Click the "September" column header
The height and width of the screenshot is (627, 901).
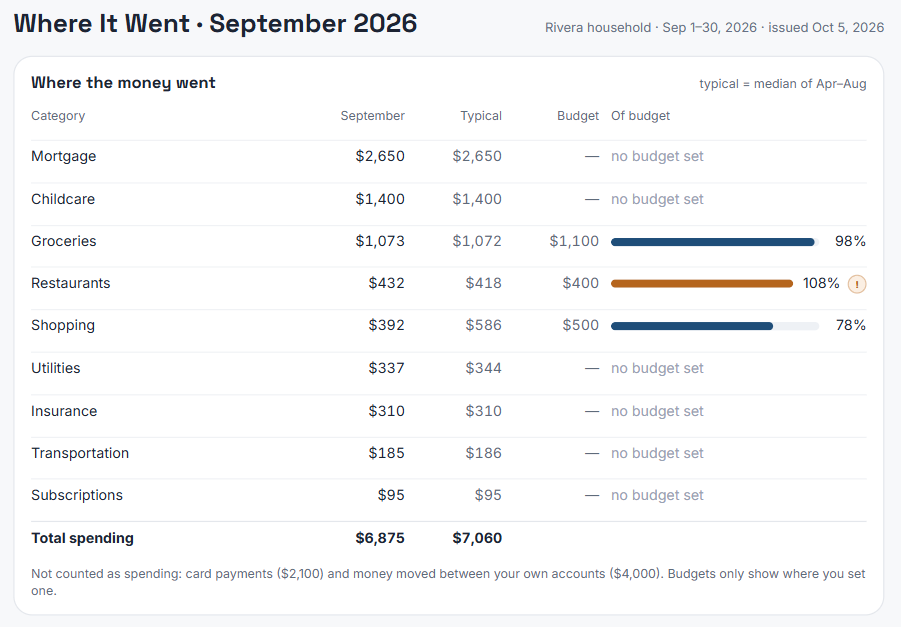tap(372, 116)
